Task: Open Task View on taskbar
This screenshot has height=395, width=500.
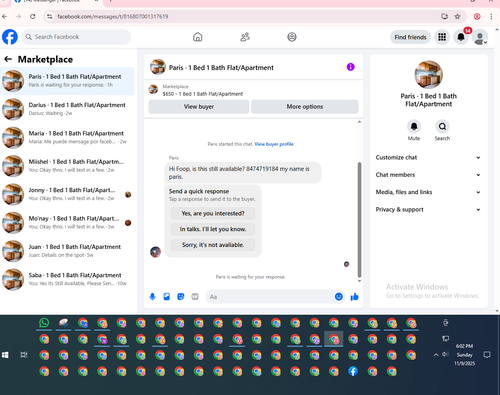Action: coord(24,355)
